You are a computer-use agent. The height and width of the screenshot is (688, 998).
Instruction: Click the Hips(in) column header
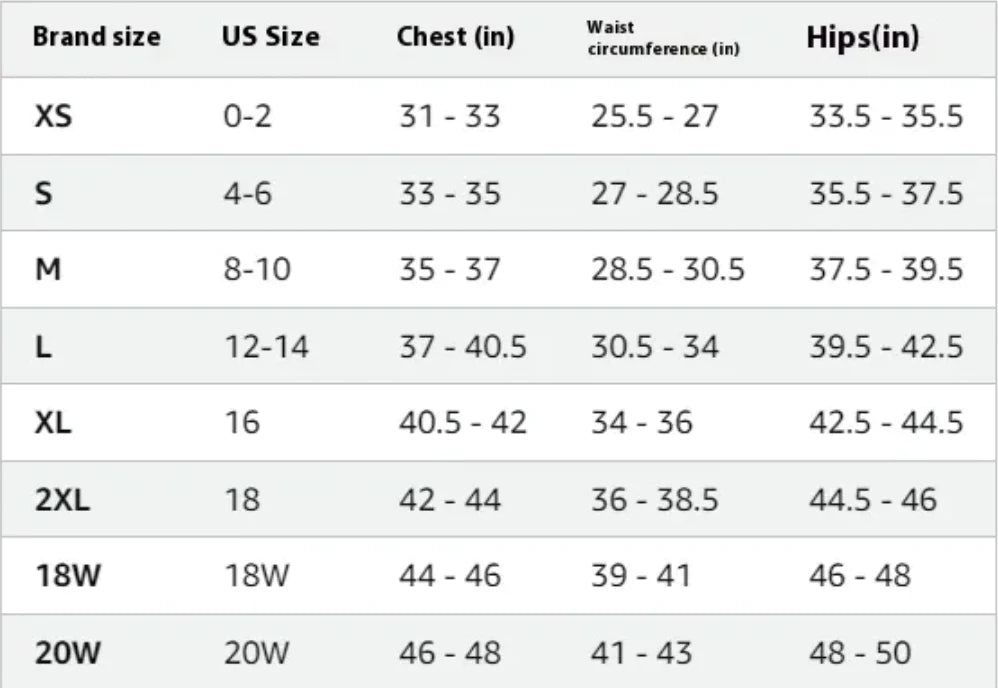[862, 38]
